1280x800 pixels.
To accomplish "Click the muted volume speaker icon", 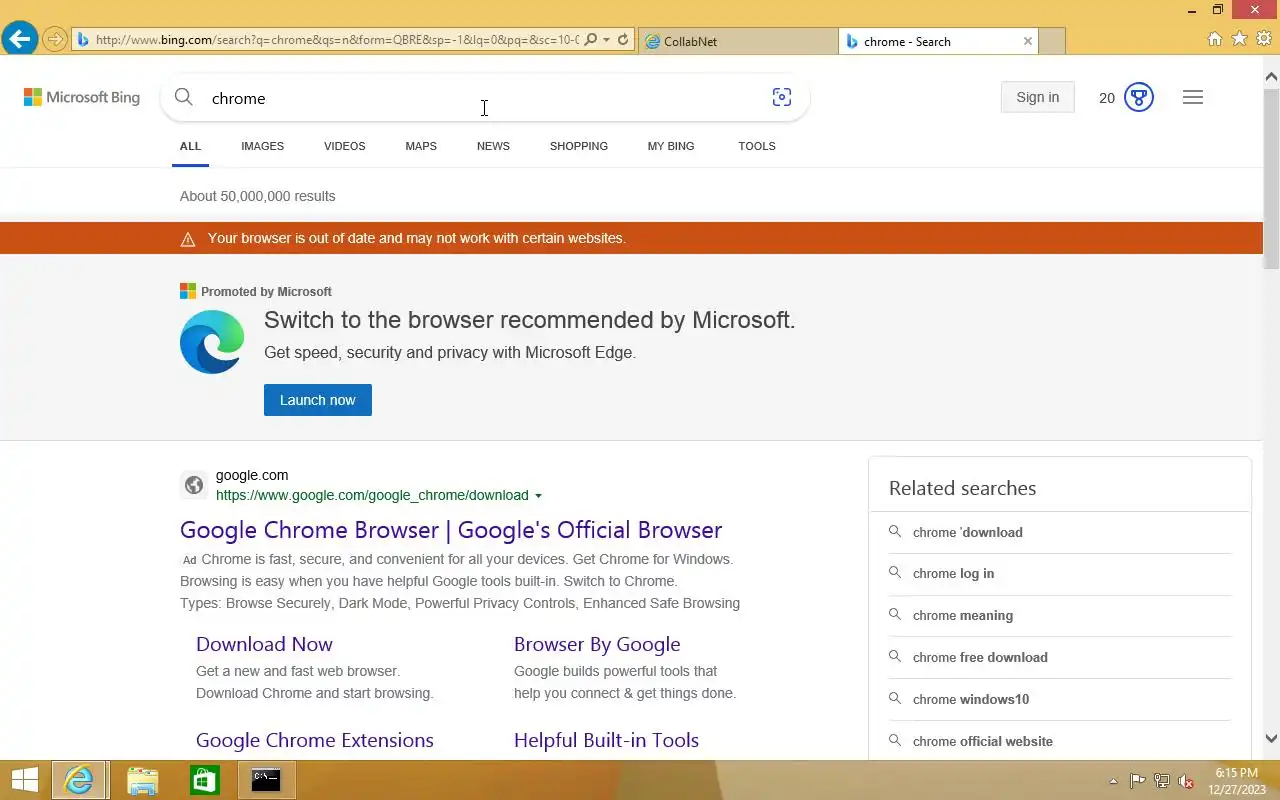I will pyautogui.click(x=1186, y=781).
